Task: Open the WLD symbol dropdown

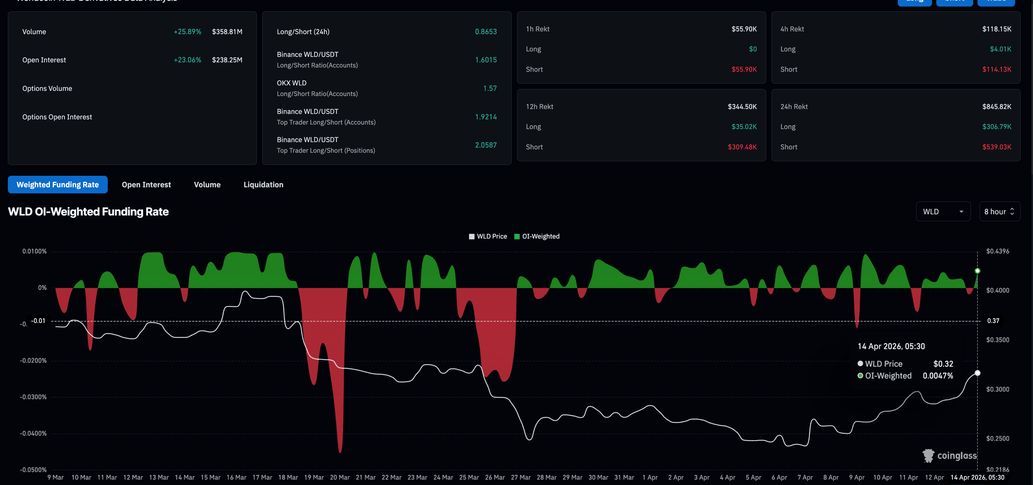Action: pyautogui.click(x=942, y=212)
